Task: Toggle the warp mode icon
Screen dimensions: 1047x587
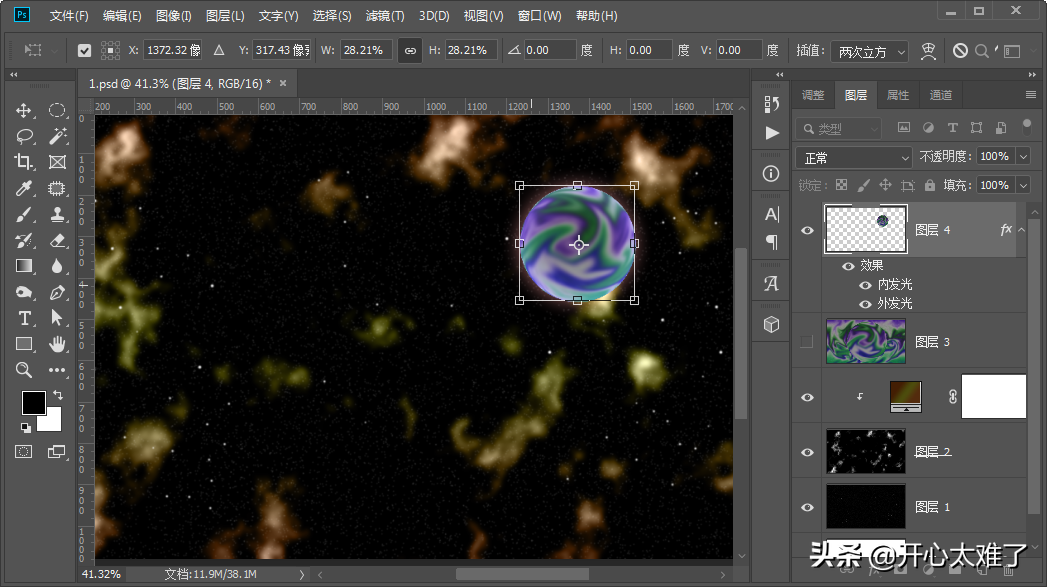Action: 929,51
